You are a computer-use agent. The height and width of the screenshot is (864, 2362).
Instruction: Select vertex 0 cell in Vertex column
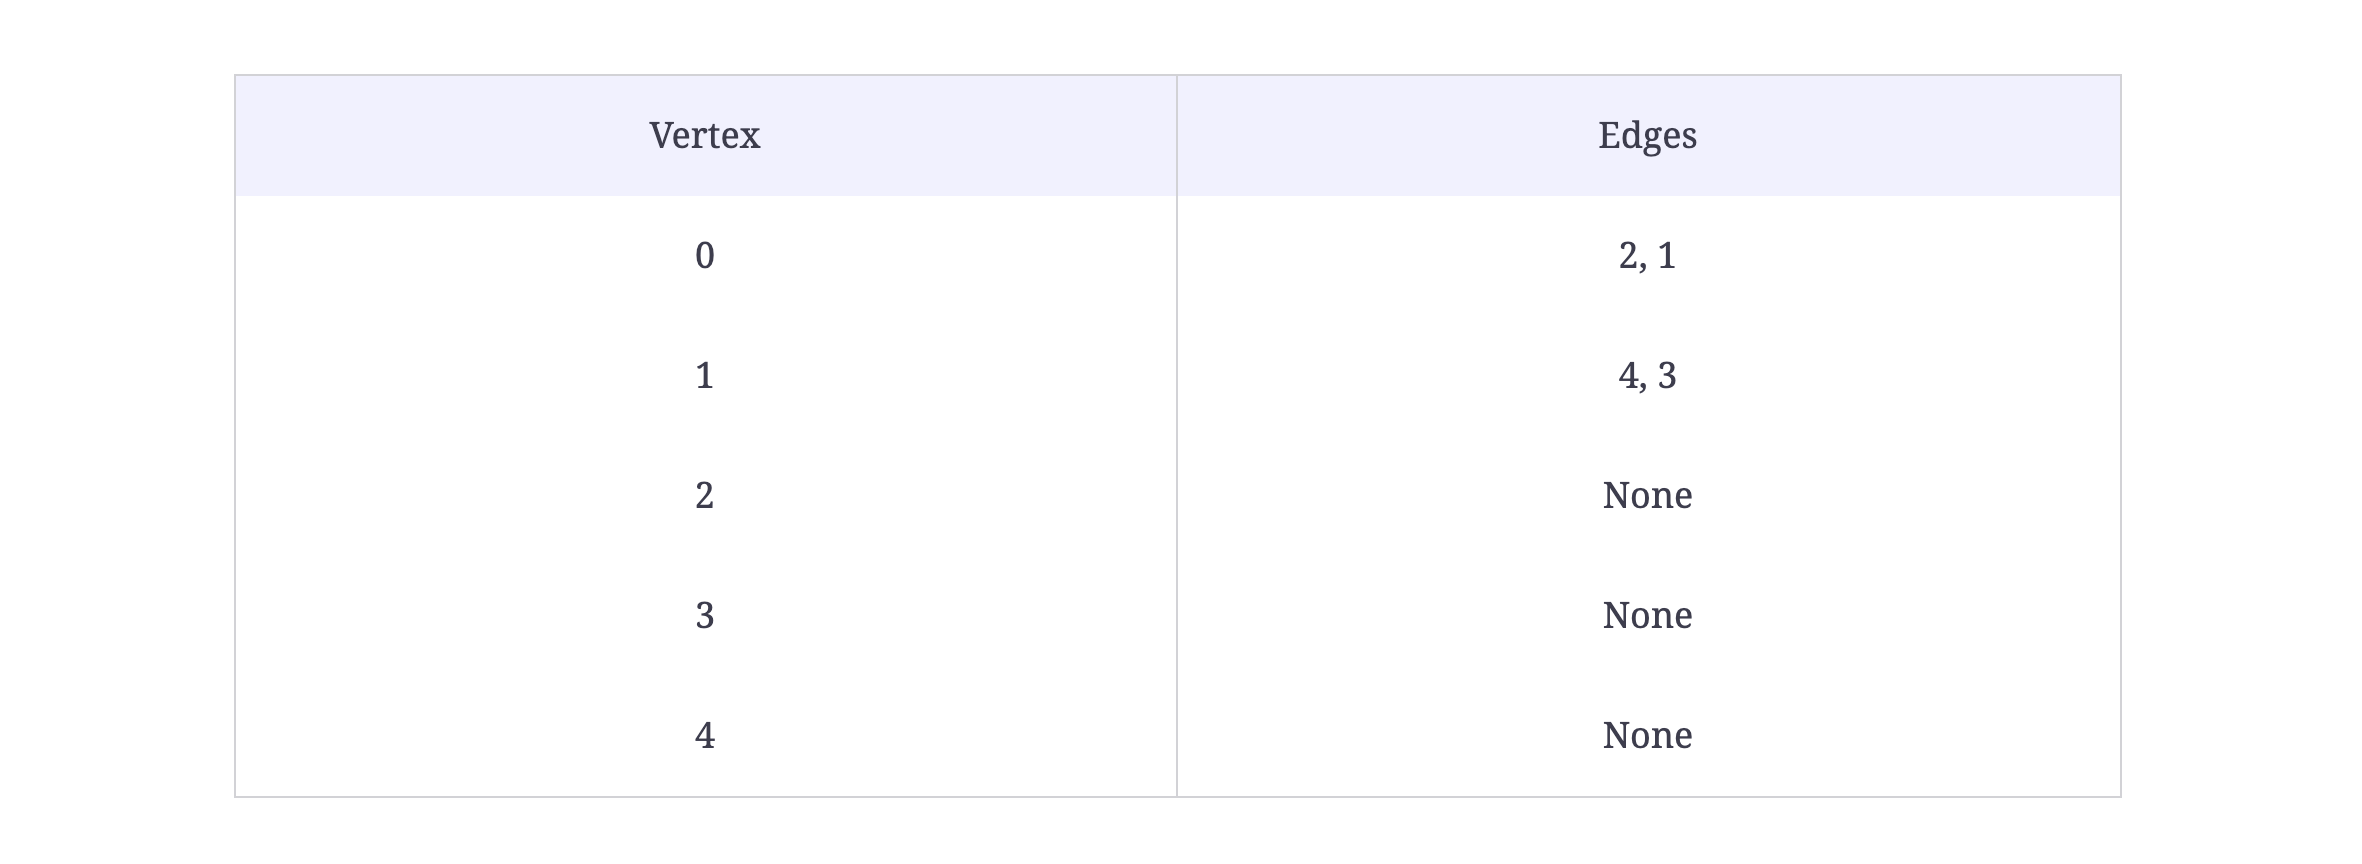pyautogui.click(x=705, y=256)
